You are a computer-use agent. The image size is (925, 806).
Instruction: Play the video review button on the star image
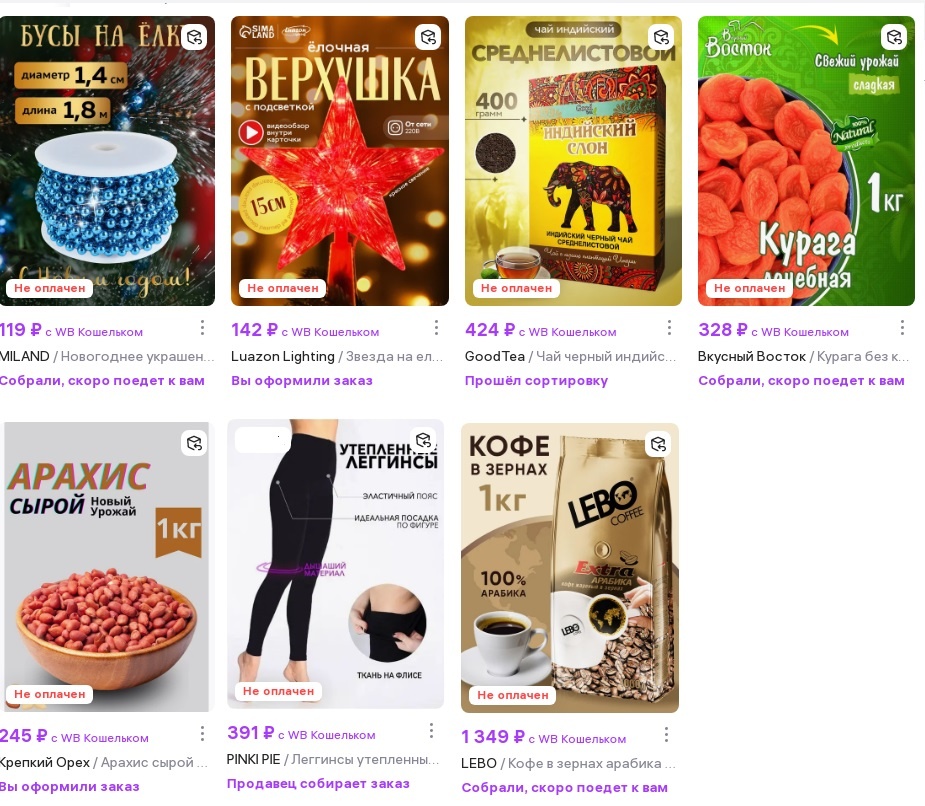(251, 132)
